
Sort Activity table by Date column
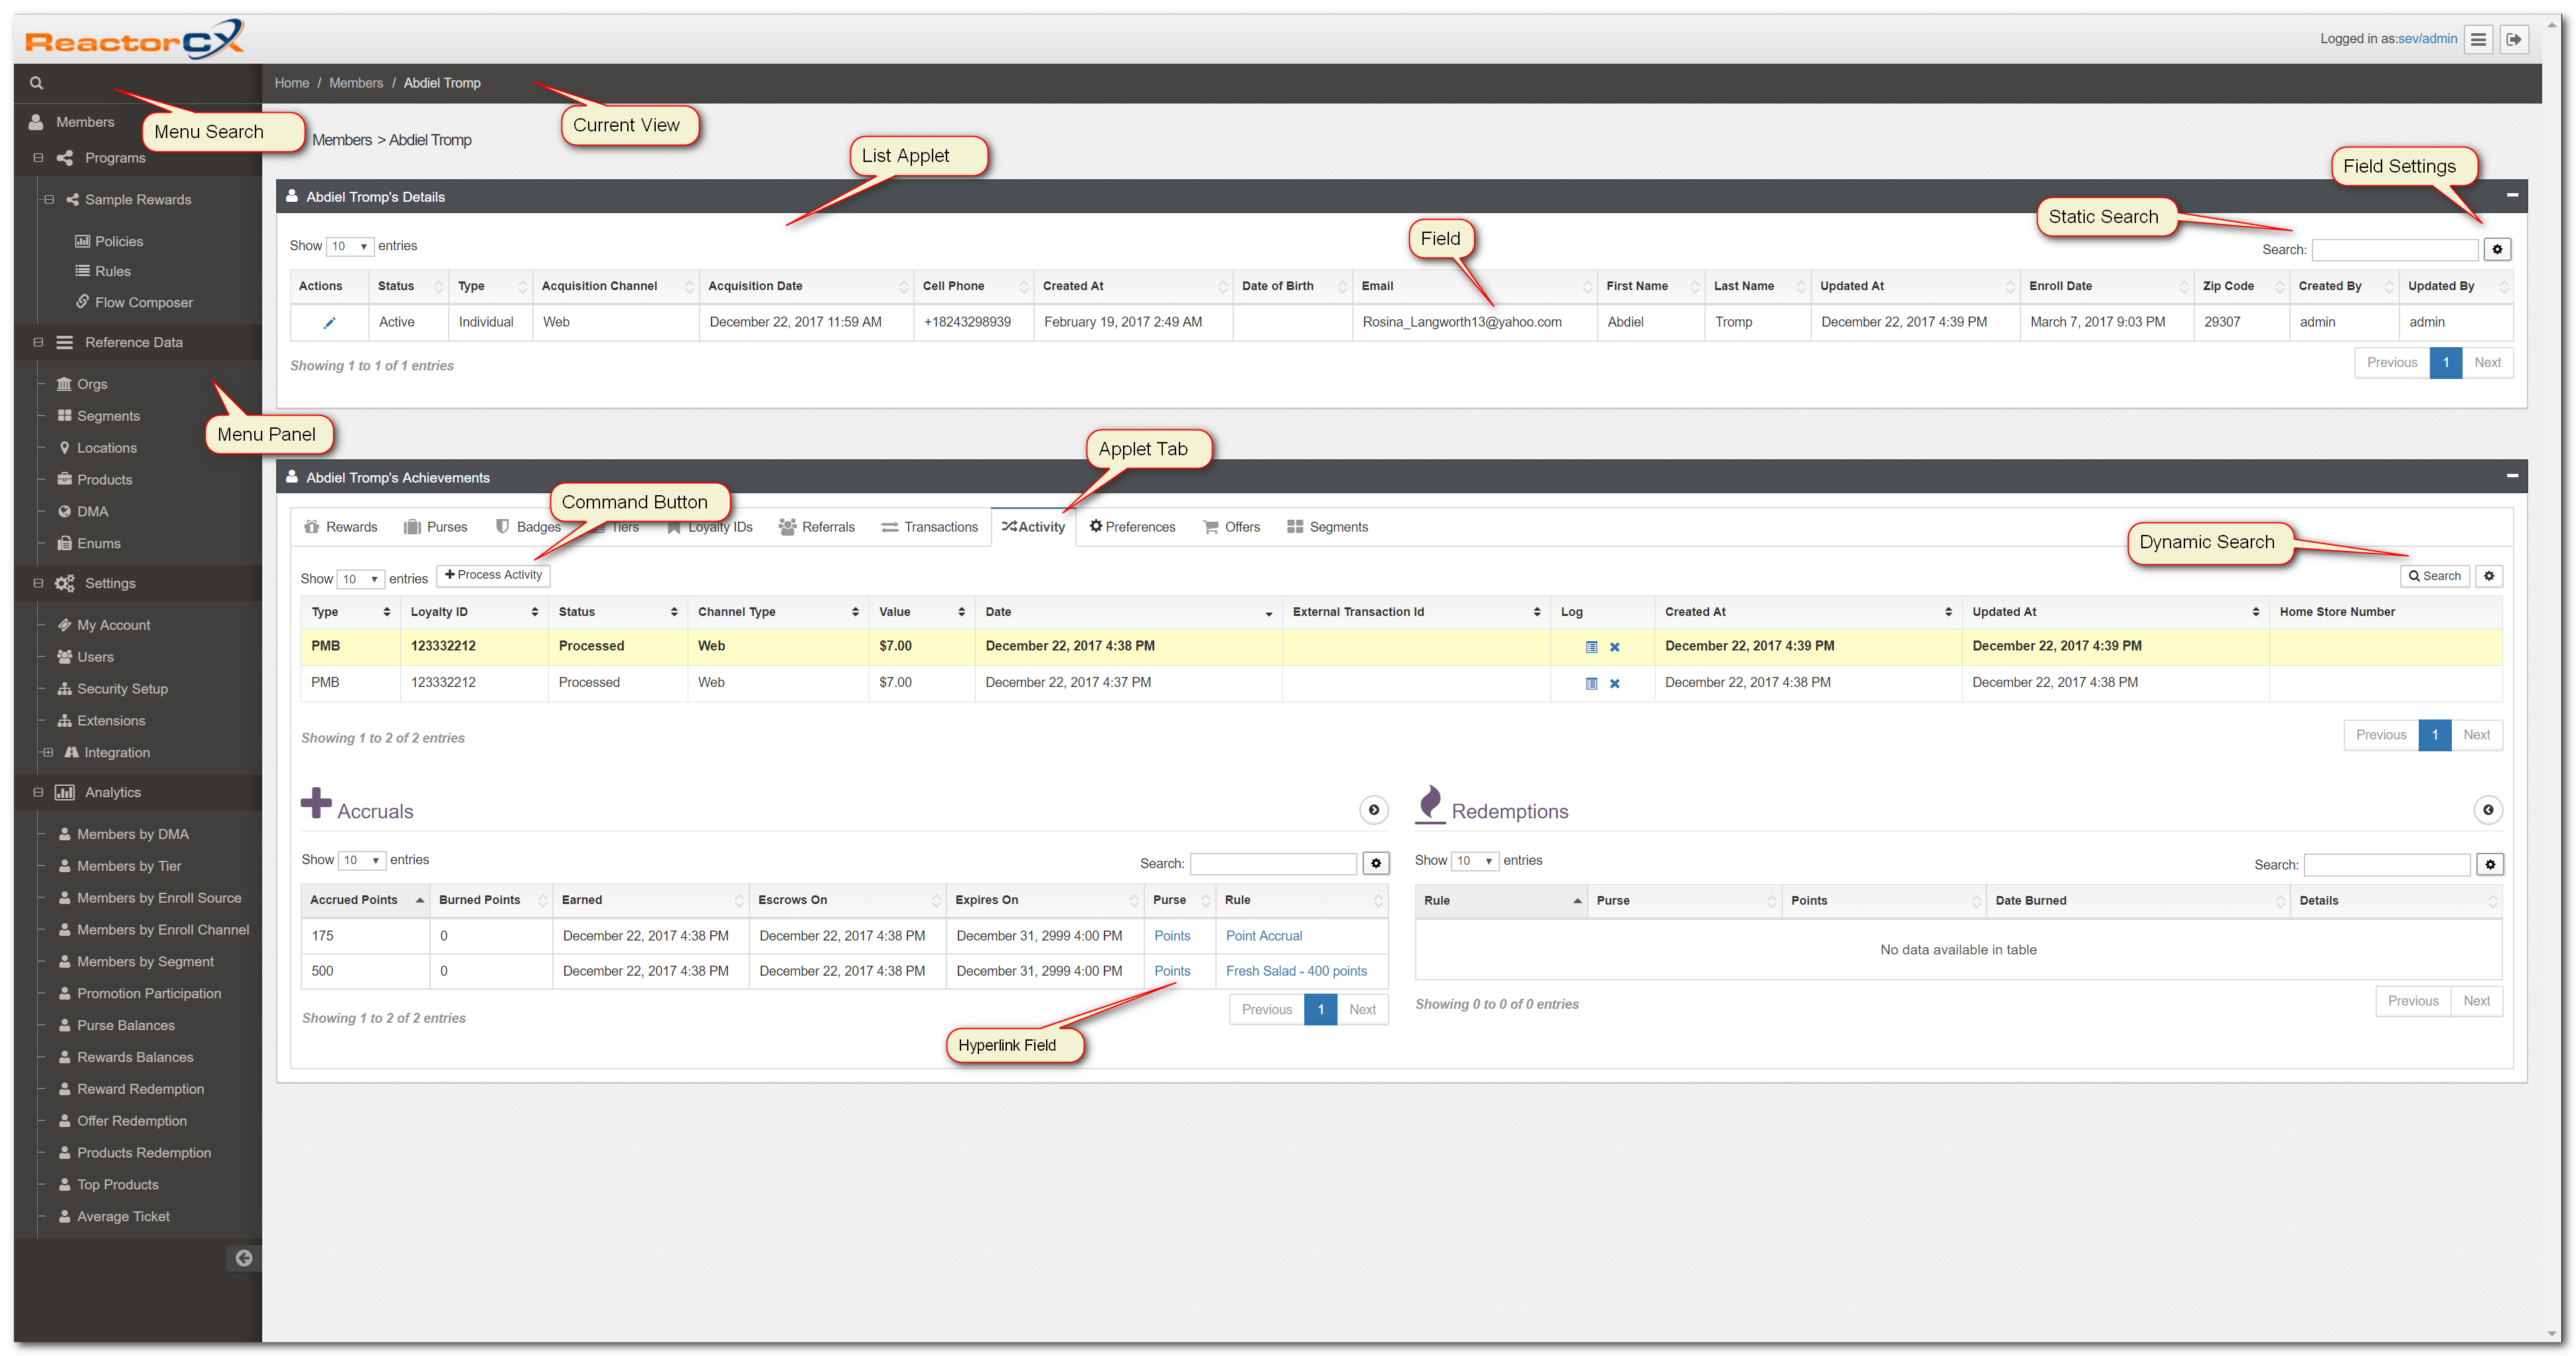click(1128, 612)
